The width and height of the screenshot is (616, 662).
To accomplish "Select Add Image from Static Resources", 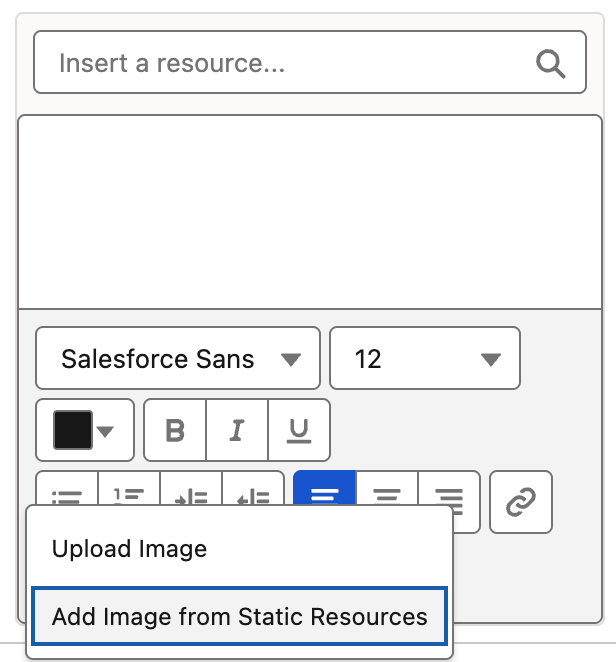I will 239,616.
